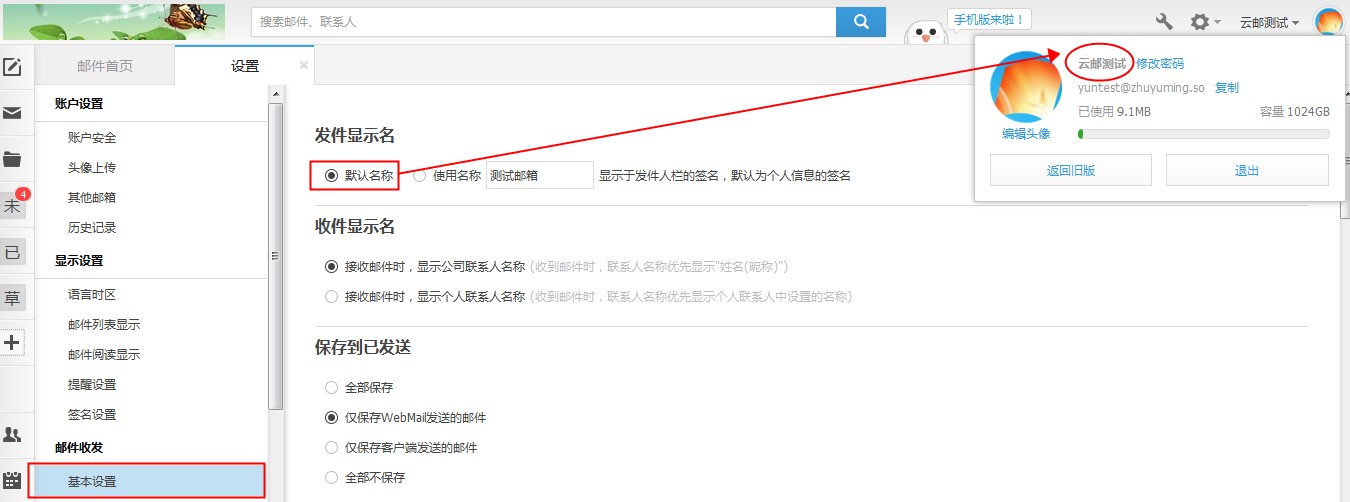The width and height of the screenshot is (1350, 502).
Task: Click the 使用名称 text input field
Action: pyautogui.click(x=539, y=176)
